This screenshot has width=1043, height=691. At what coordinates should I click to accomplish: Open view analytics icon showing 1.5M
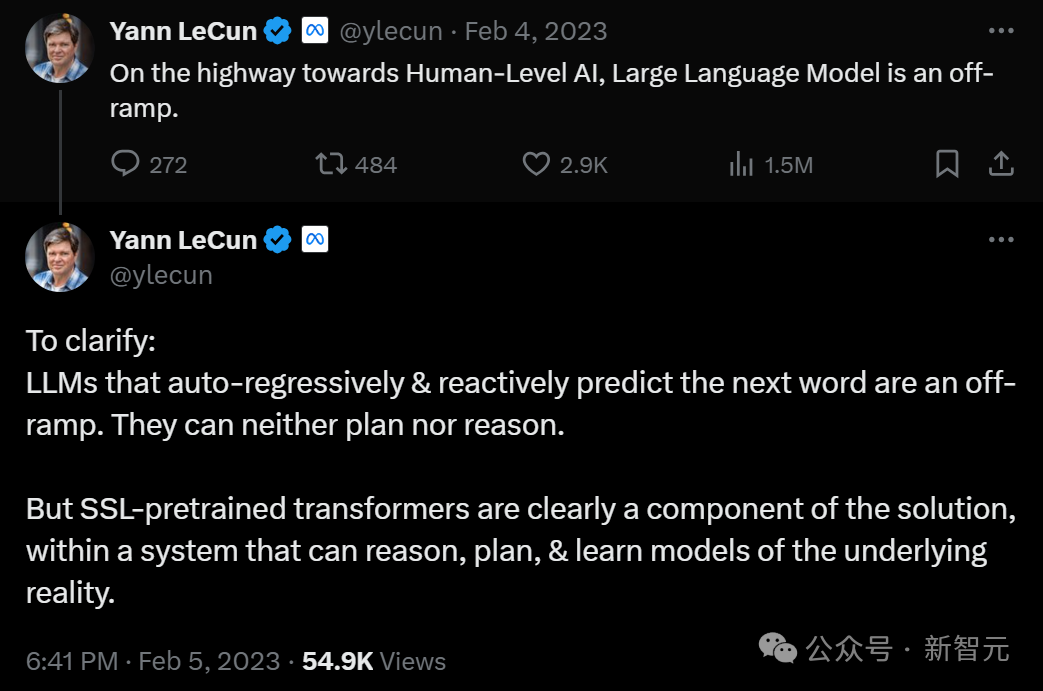pos(741,164)
